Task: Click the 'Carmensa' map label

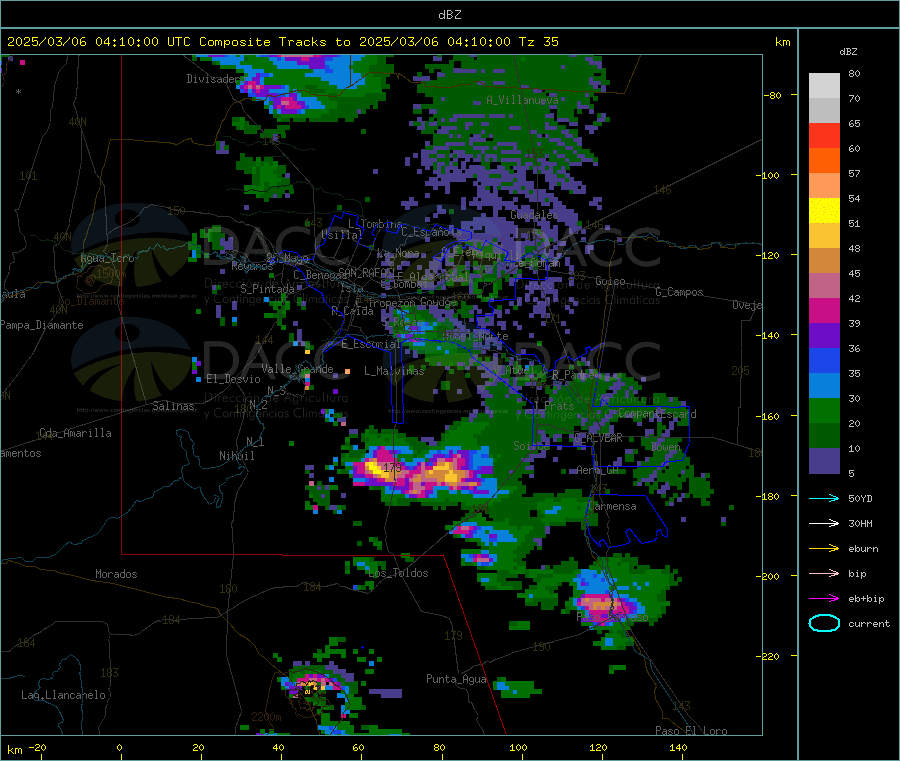Action: coord(612,506)
